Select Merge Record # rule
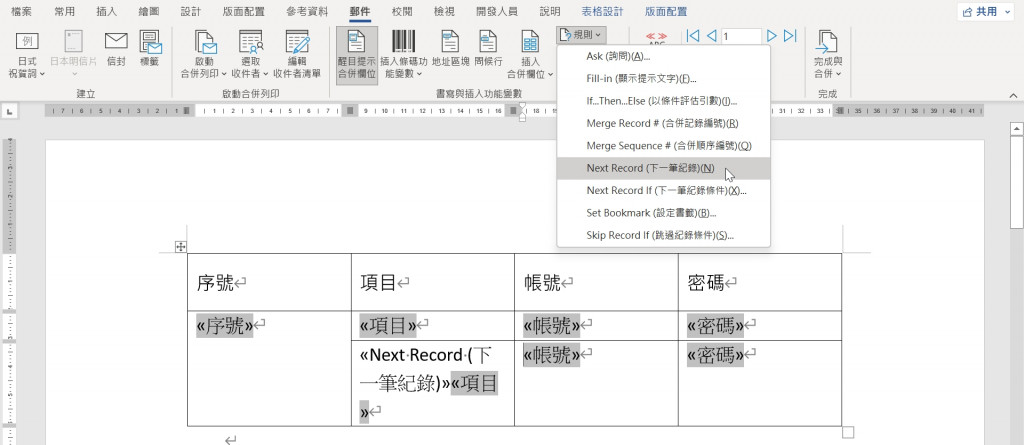 point(664,124)
